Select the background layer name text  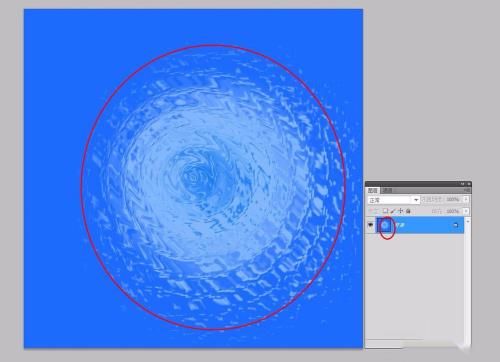pyautogui.click(x=400, y=225)
